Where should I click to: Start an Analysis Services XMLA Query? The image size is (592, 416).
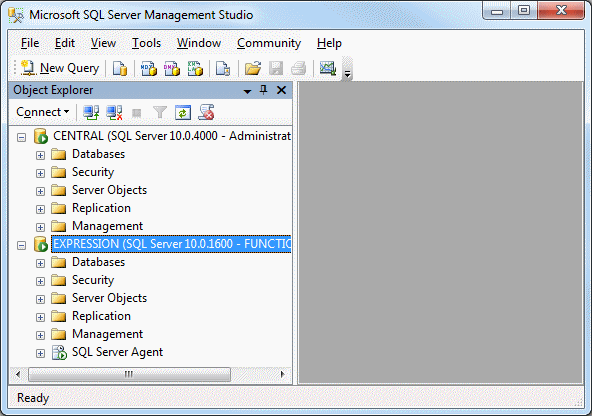(x=195, y=69)
